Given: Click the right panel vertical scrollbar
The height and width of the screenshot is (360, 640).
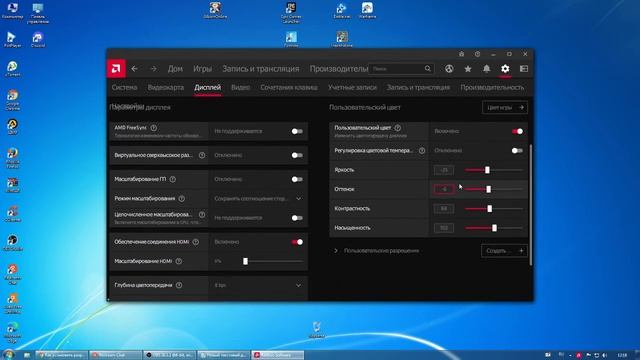Looking at the screenshot, I should (531, 204).
